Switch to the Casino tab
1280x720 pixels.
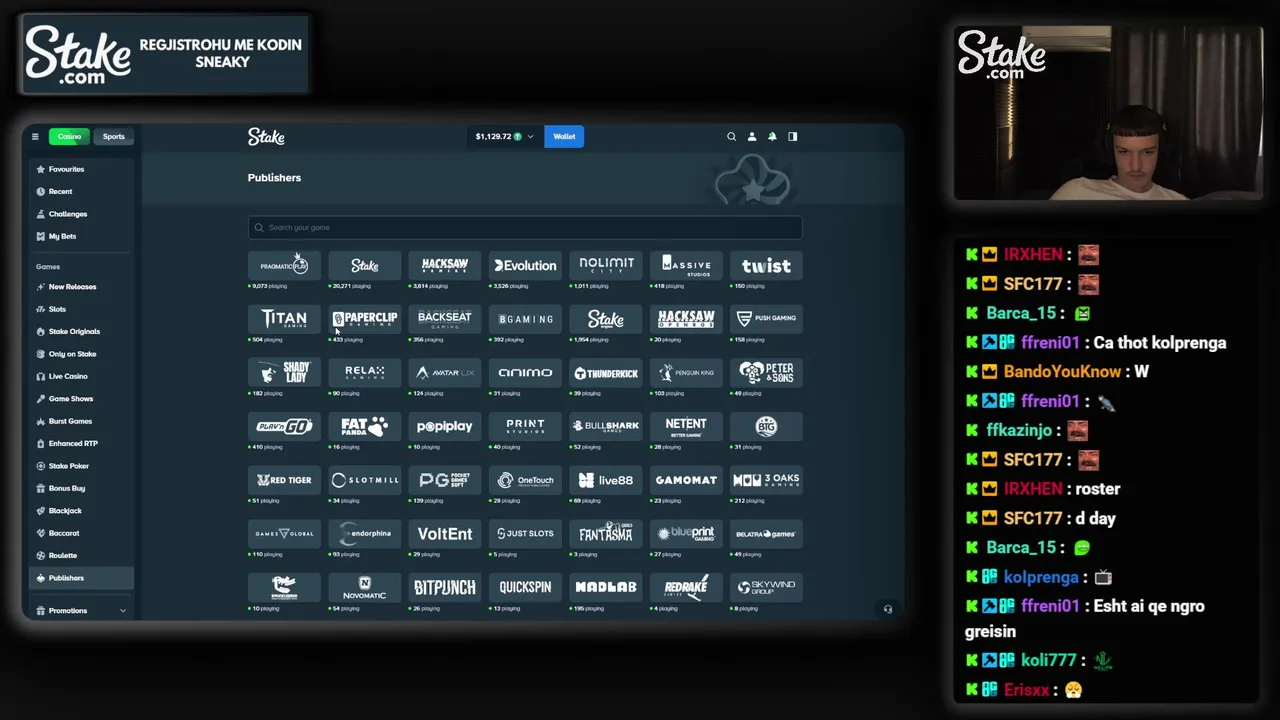tap(69, 136)
